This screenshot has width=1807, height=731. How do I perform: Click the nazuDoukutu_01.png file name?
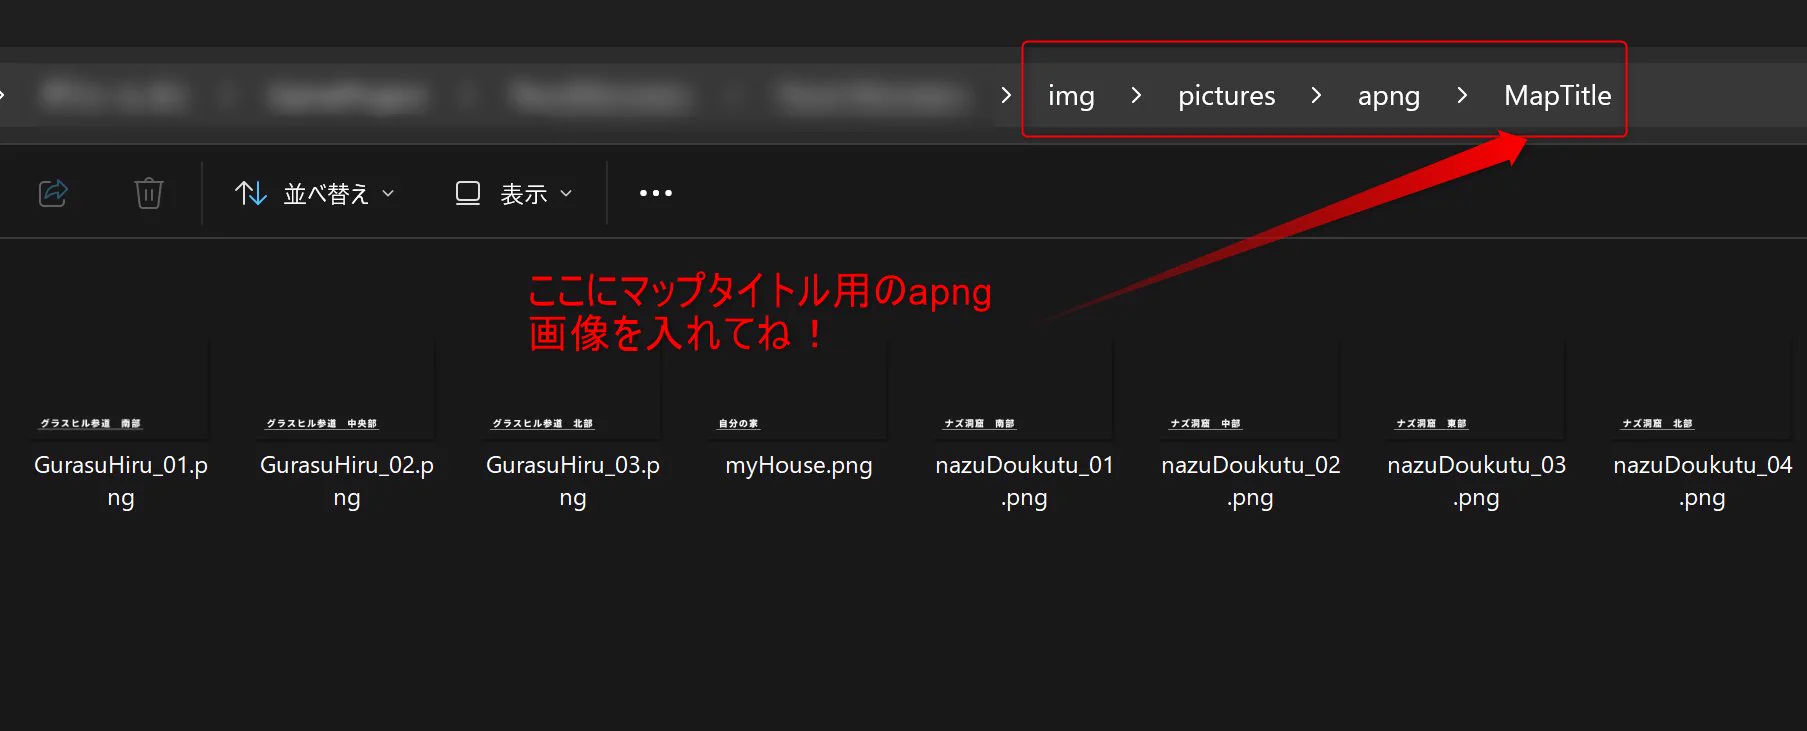[x=1025, y=481]
